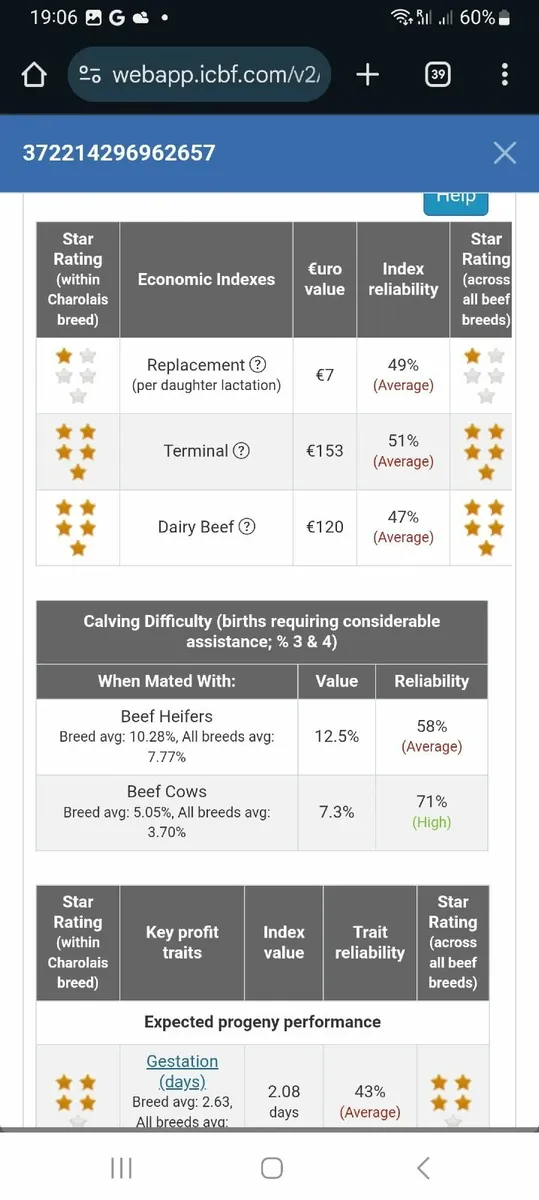This screenshot has width=539, height=1200.
Task: Open Dairy Beef help question mark
Action: coord(247,527)
